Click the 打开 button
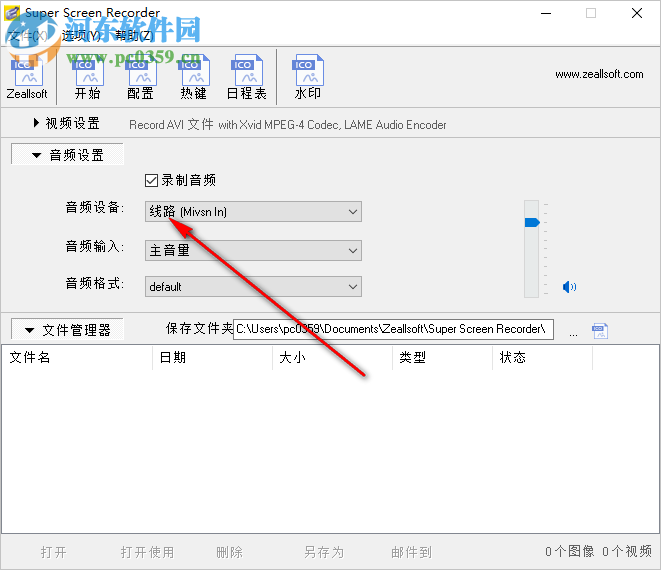This screenshot has height=570, width=661. [54, 552]
